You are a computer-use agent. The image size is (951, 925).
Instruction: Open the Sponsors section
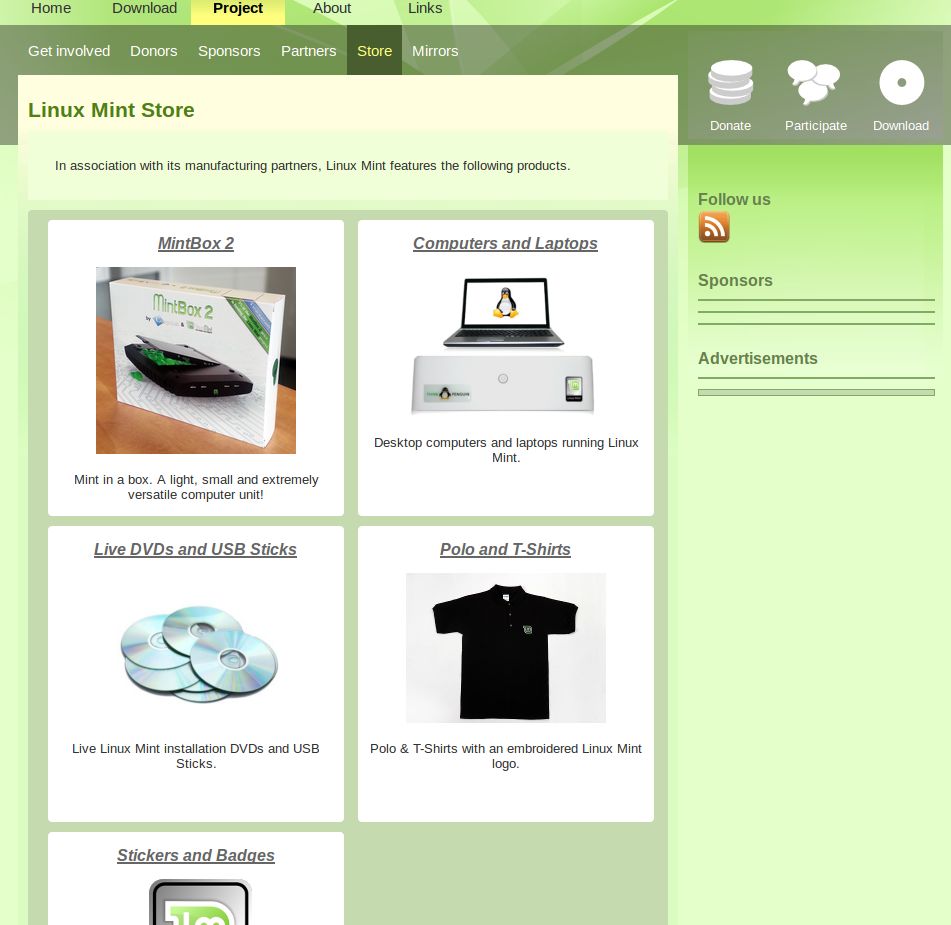click(229, 51)
